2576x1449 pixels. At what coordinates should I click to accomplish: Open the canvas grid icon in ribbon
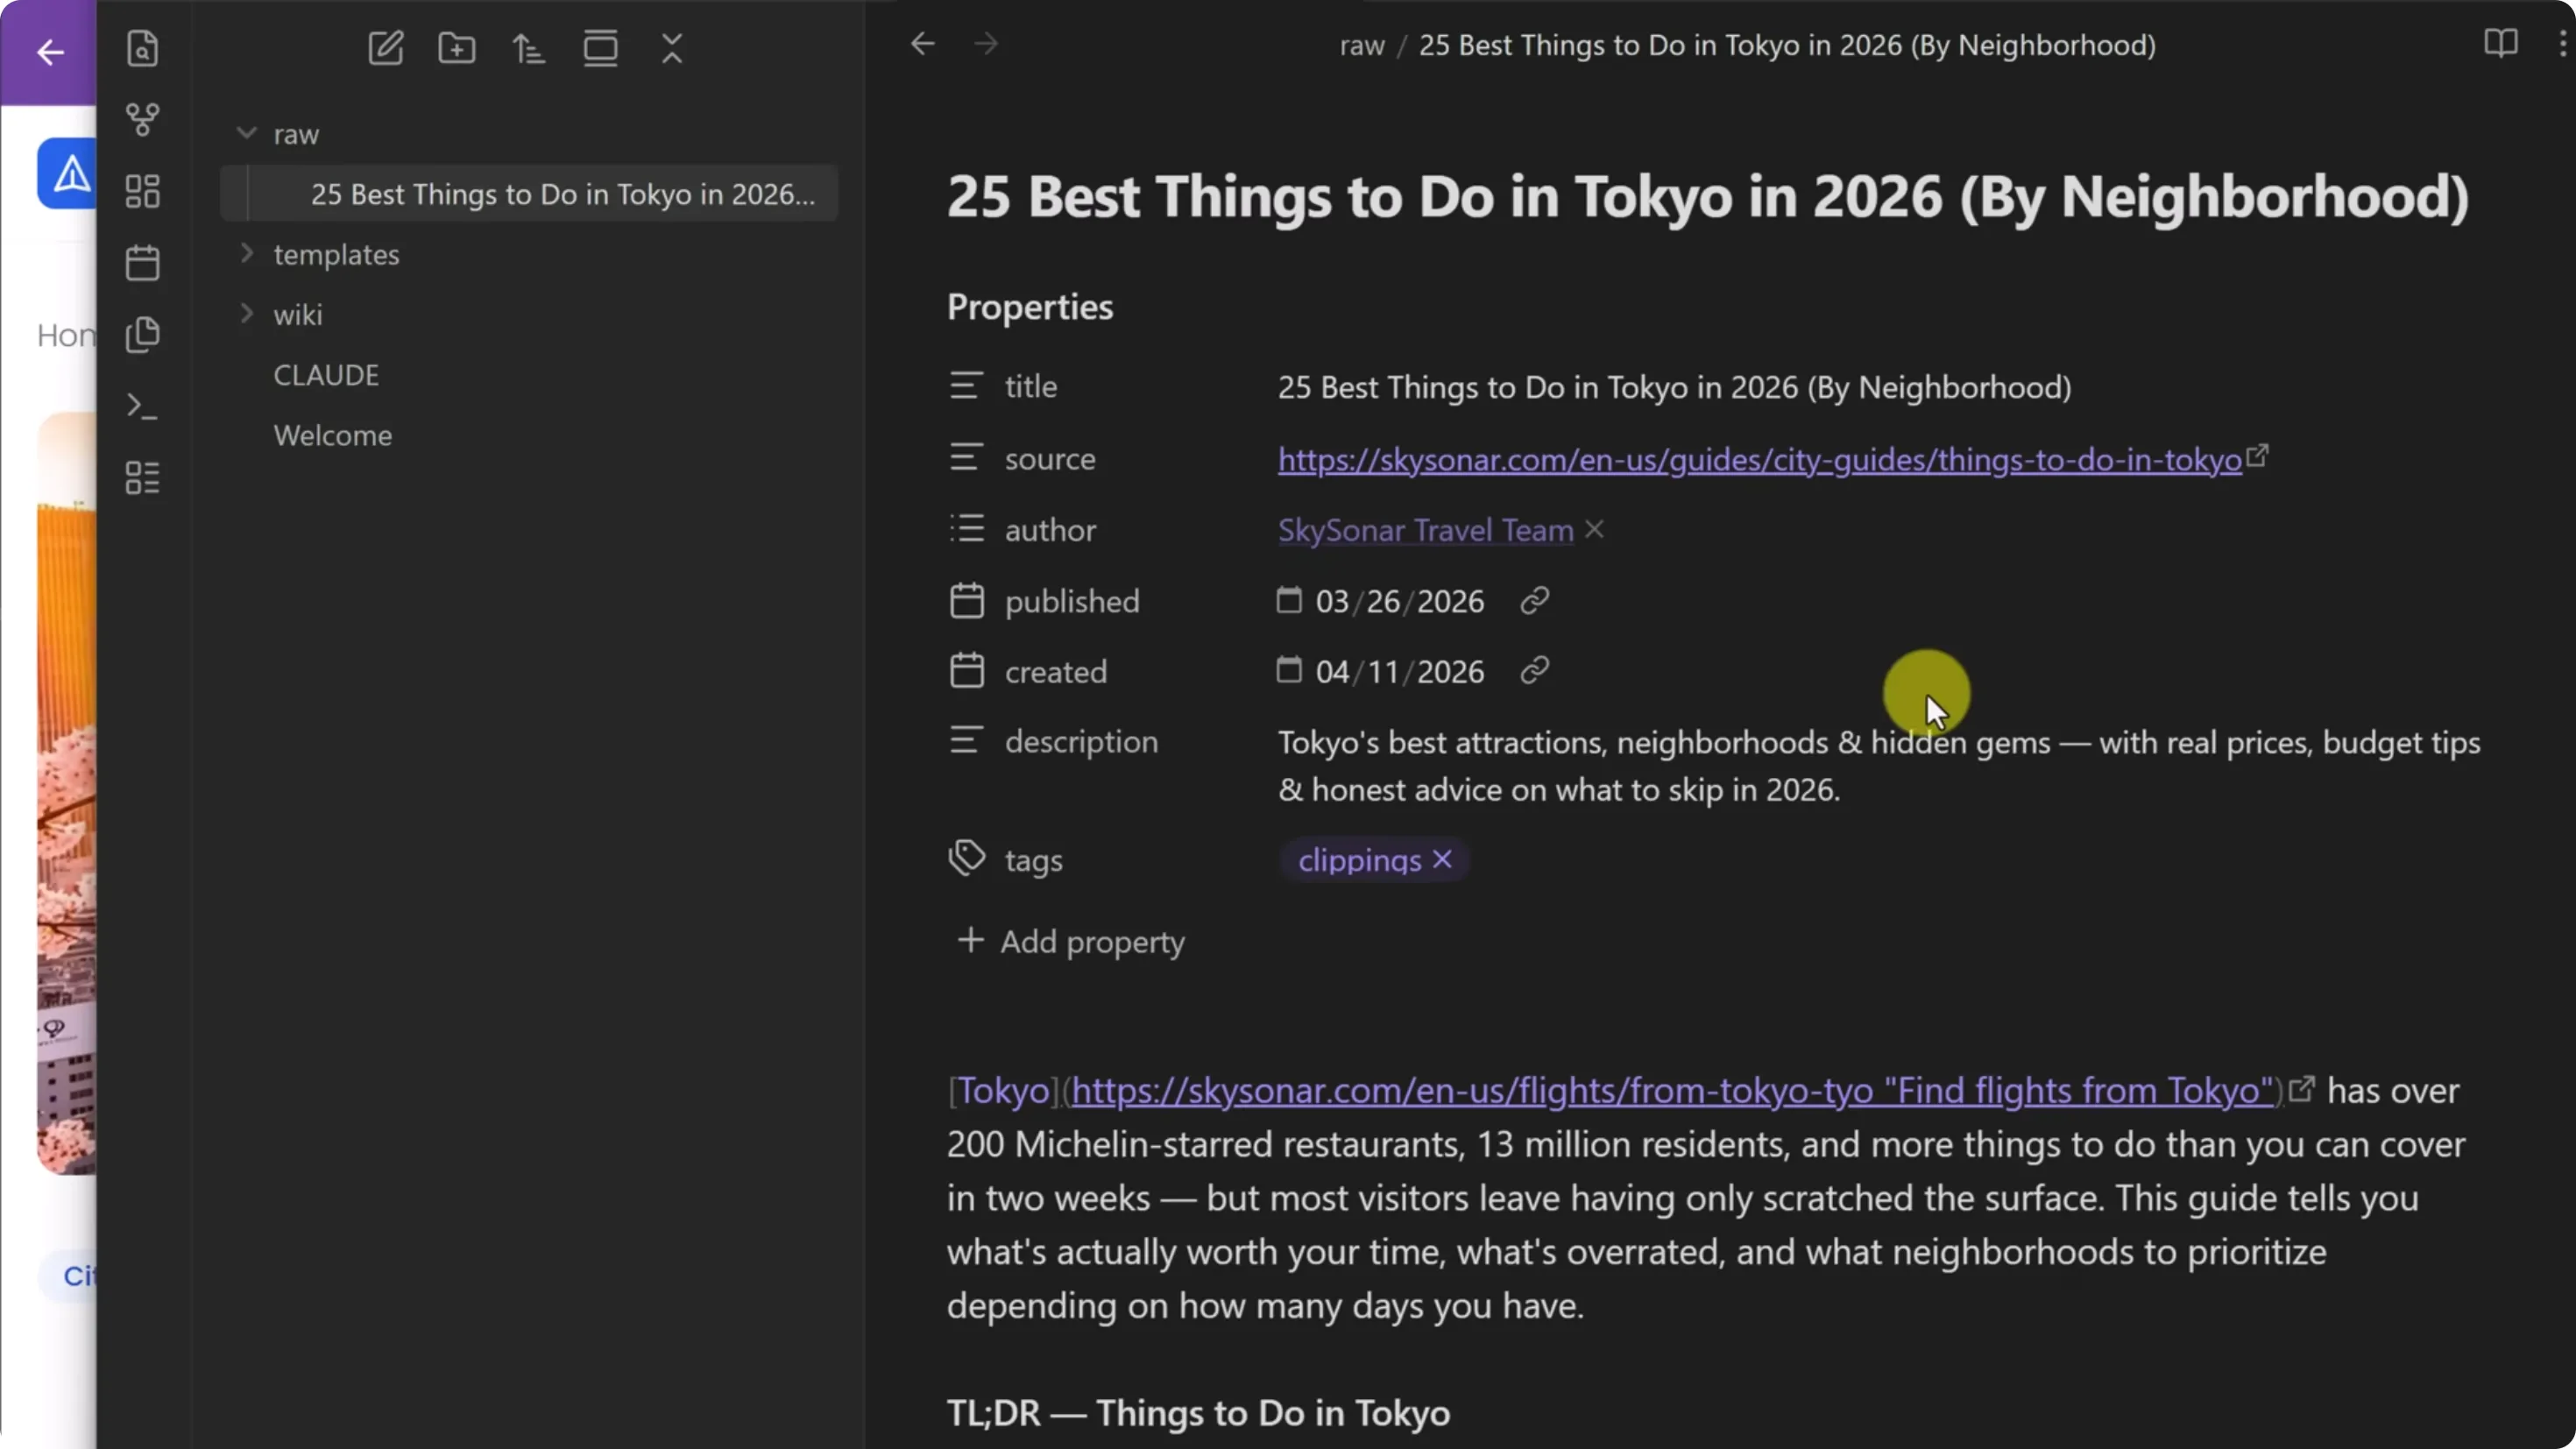pyautogui.click(x=142, y=191)
